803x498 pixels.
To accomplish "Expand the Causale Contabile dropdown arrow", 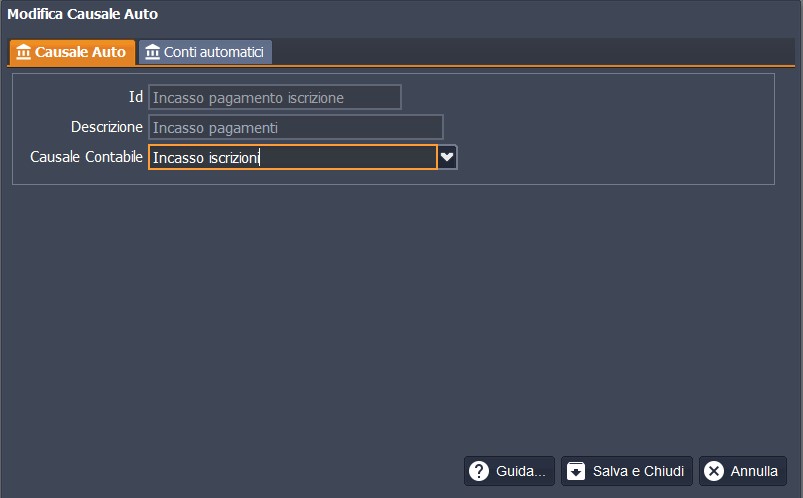I will pos(448,158).
